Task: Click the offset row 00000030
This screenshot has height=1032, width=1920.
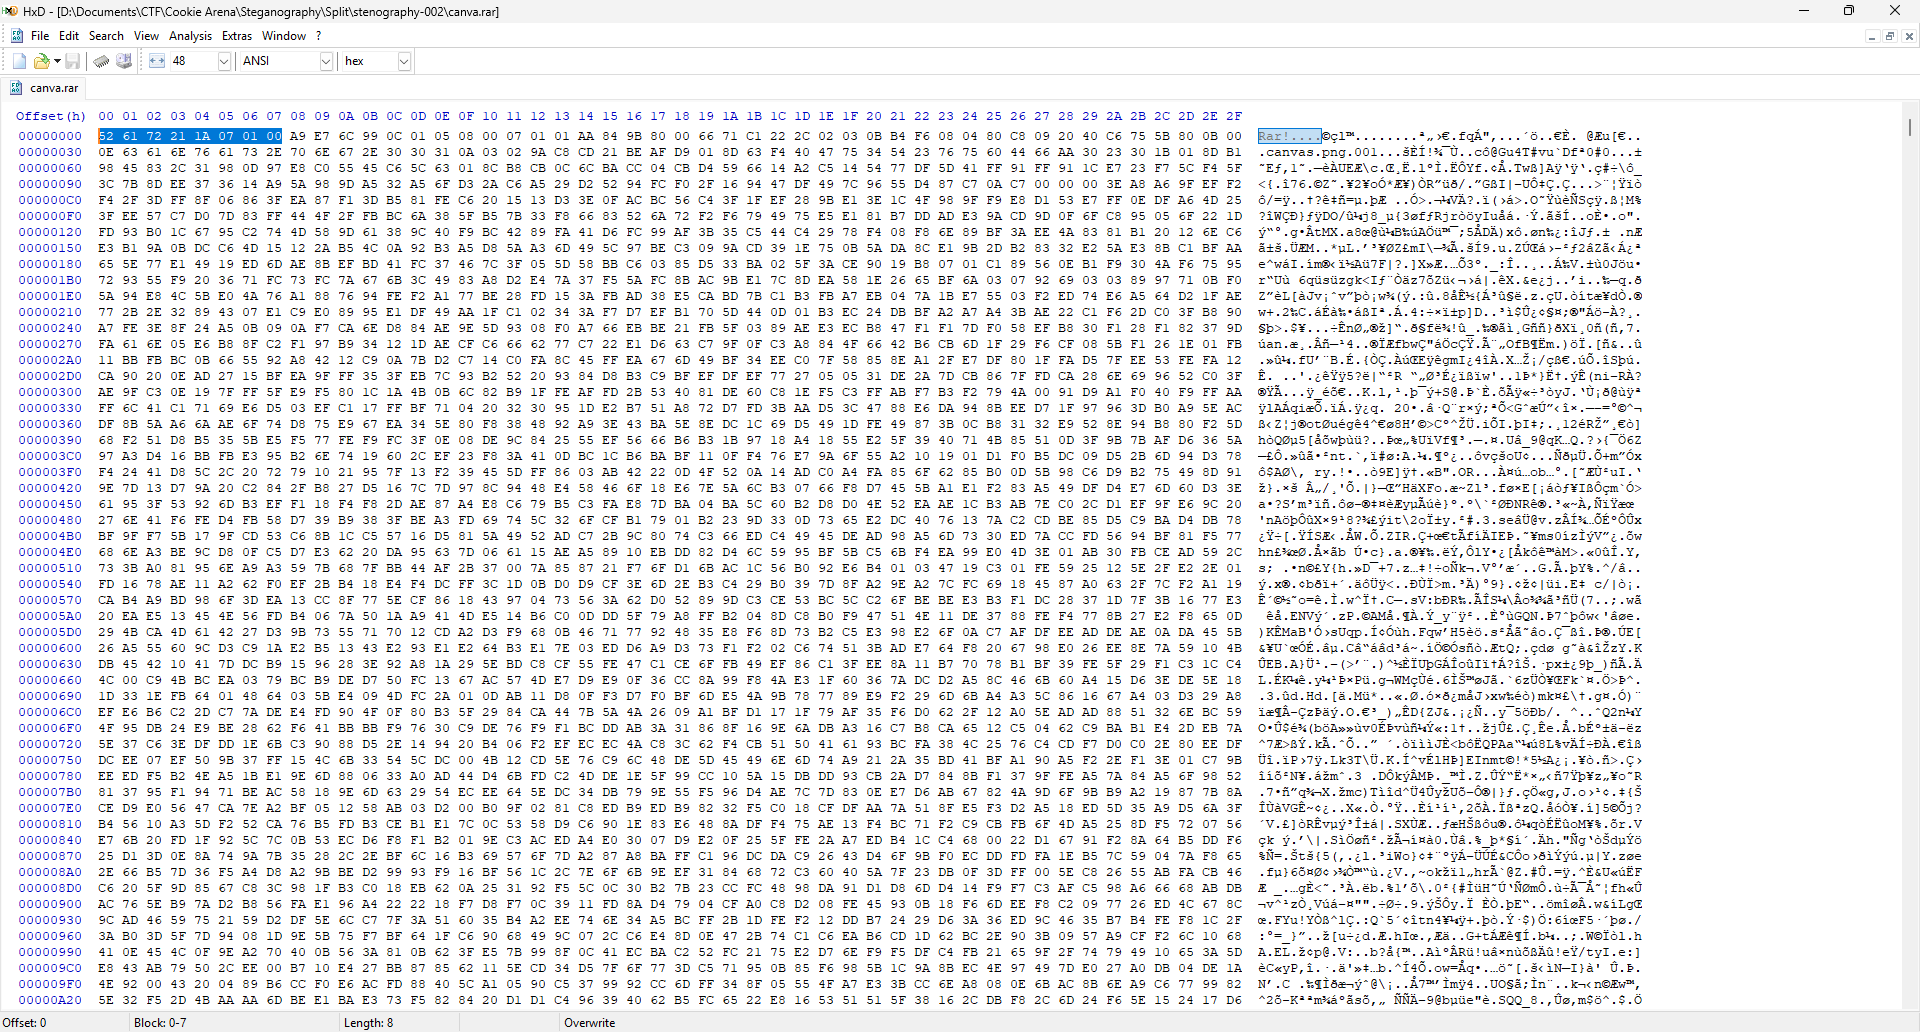Action: (50, 152)
